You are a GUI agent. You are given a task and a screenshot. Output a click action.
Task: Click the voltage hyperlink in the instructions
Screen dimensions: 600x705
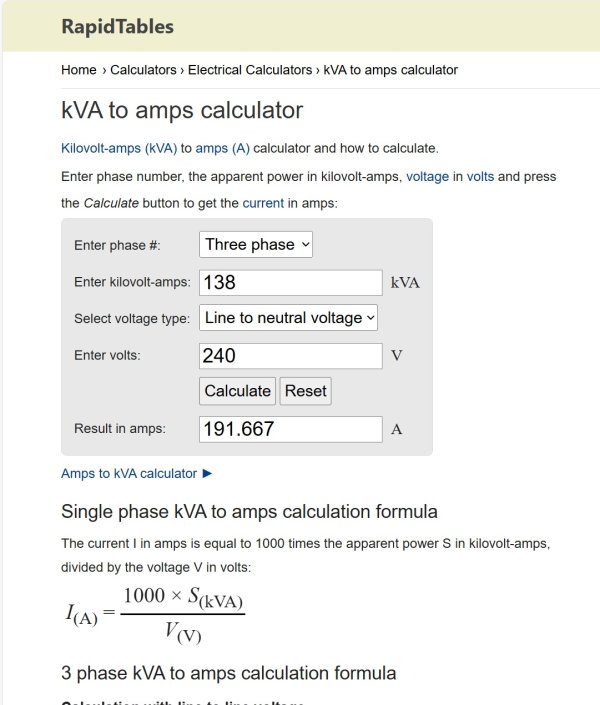point(427,176)
